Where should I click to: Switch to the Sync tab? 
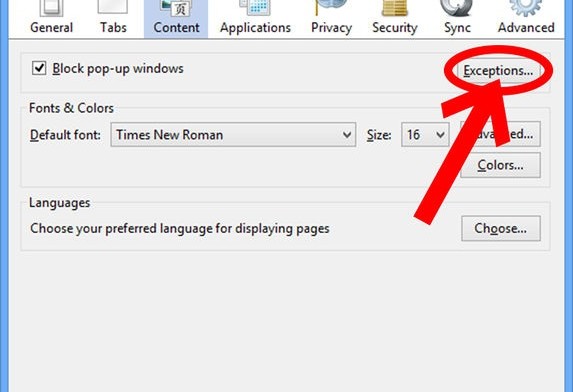(x=457, y=18)
